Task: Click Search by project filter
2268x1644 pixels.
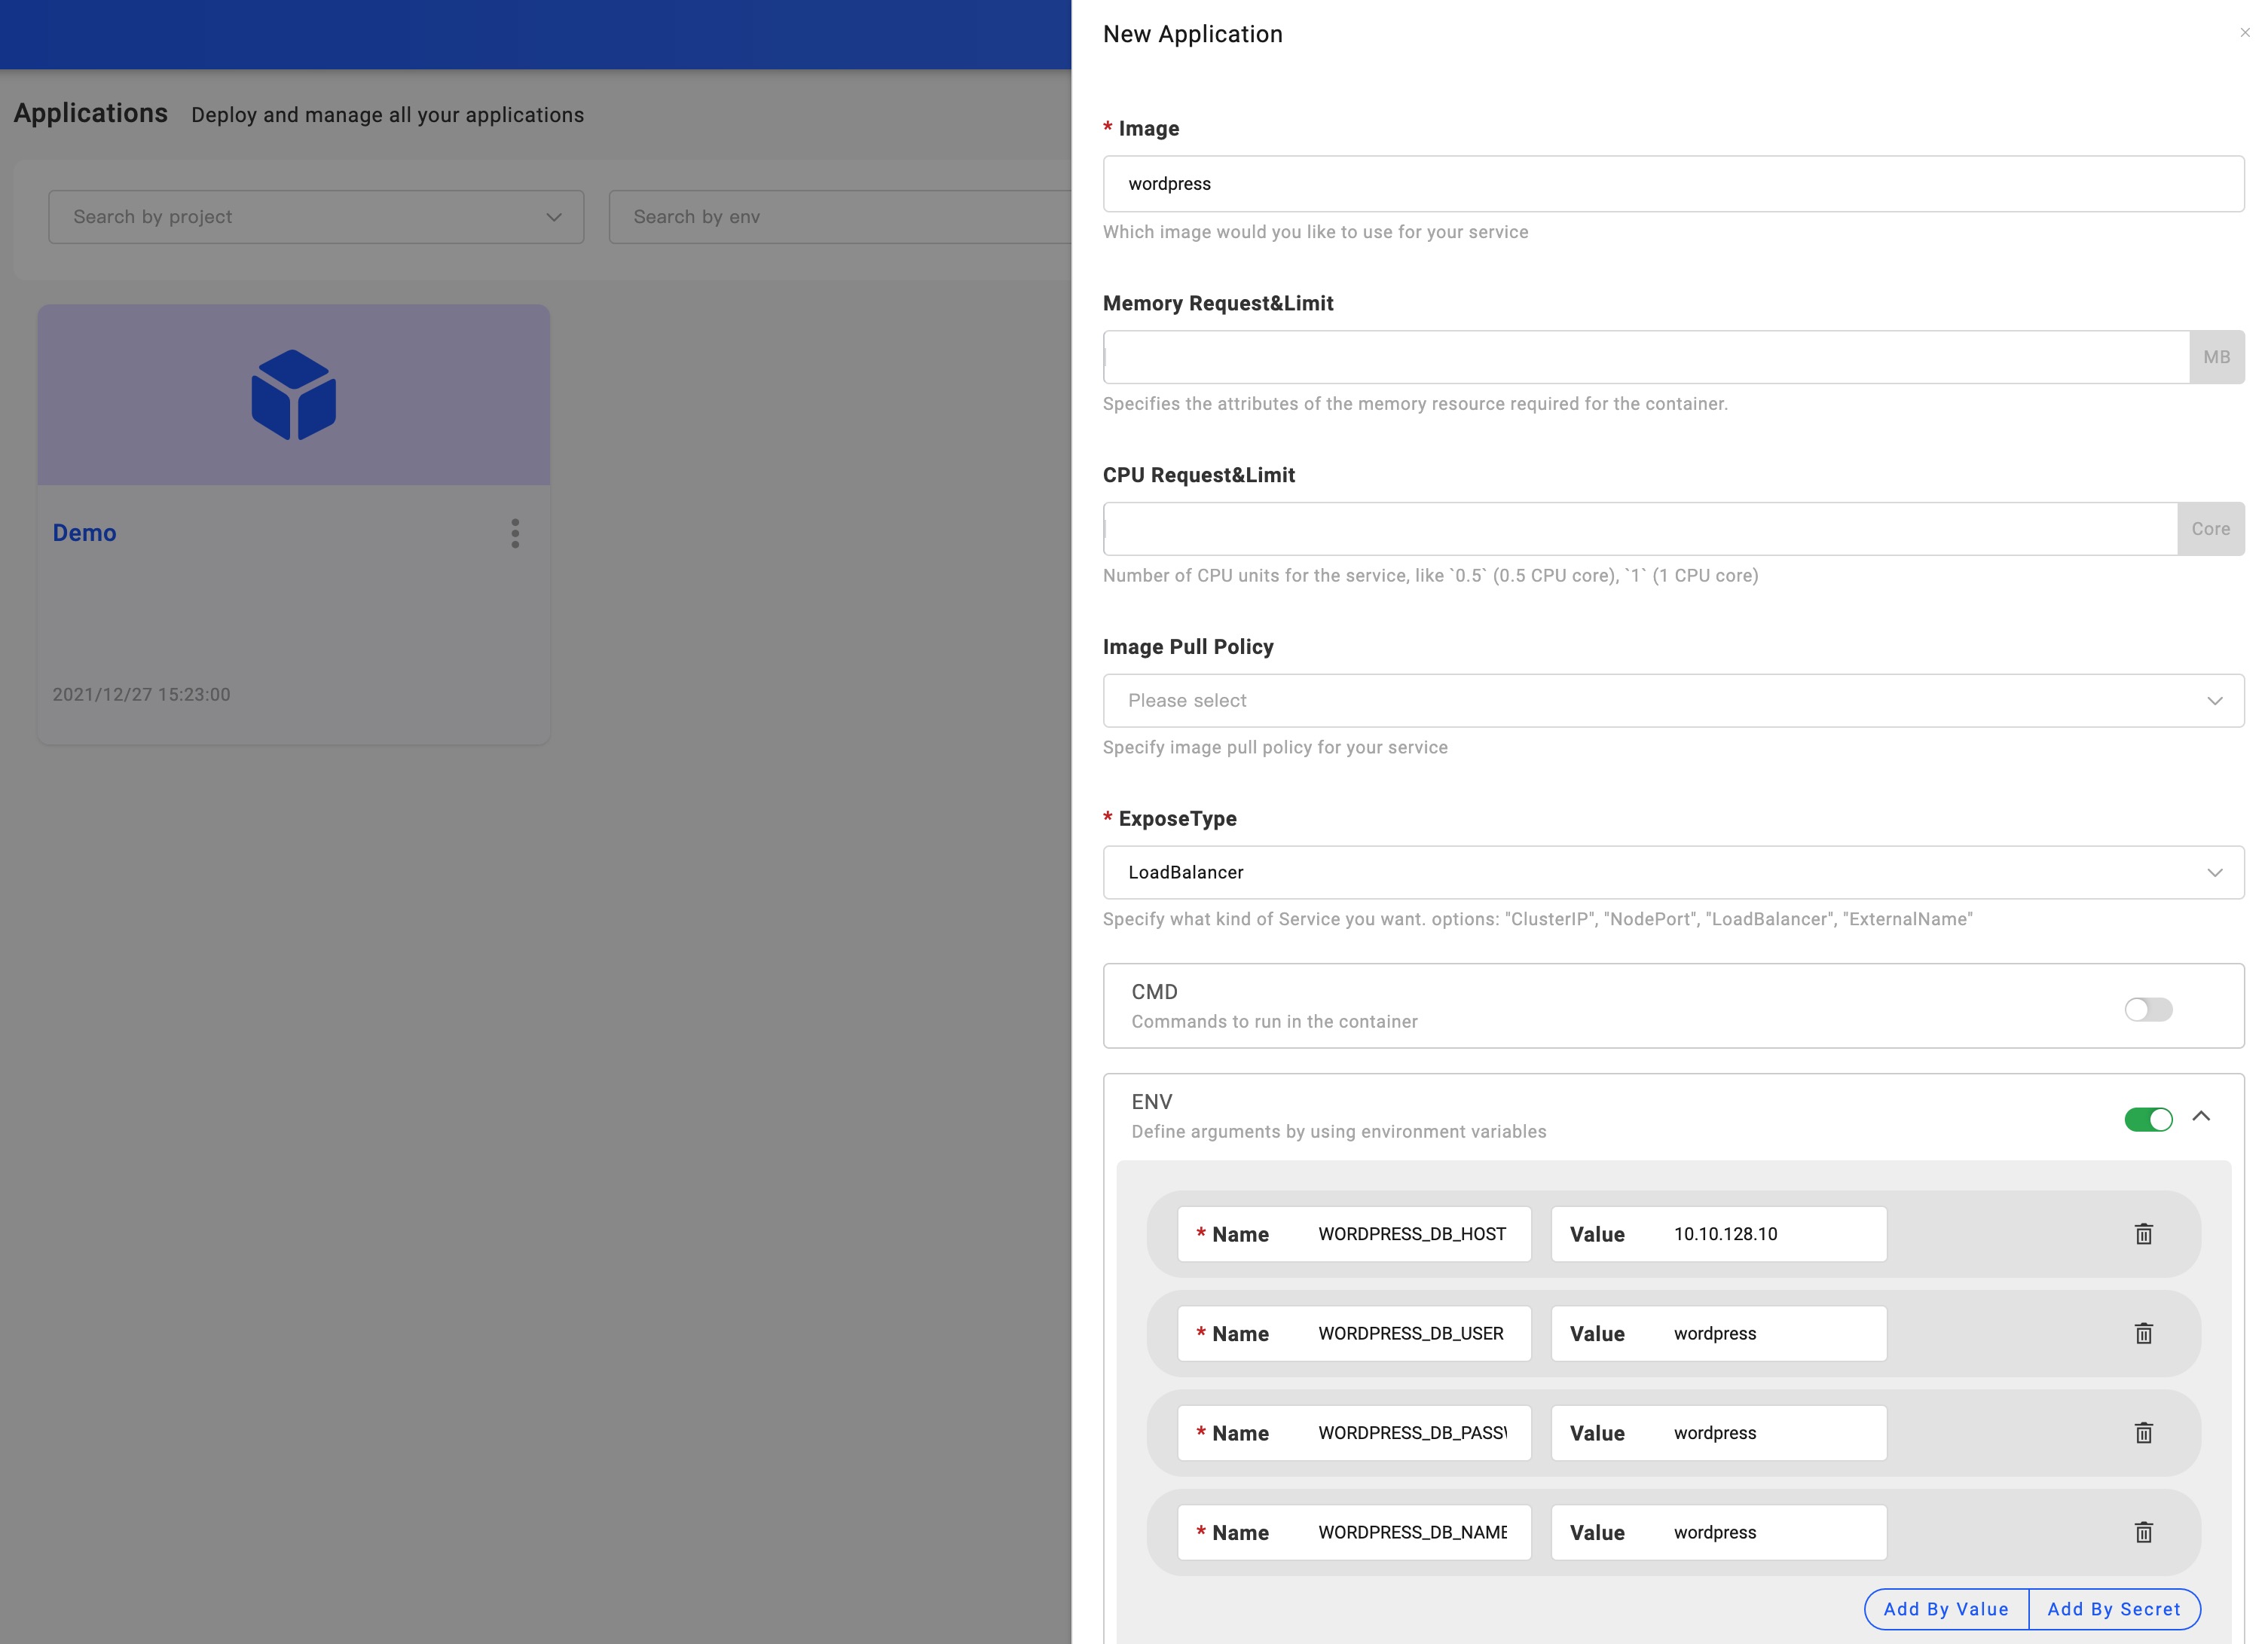Action: [x=315, y=216]
